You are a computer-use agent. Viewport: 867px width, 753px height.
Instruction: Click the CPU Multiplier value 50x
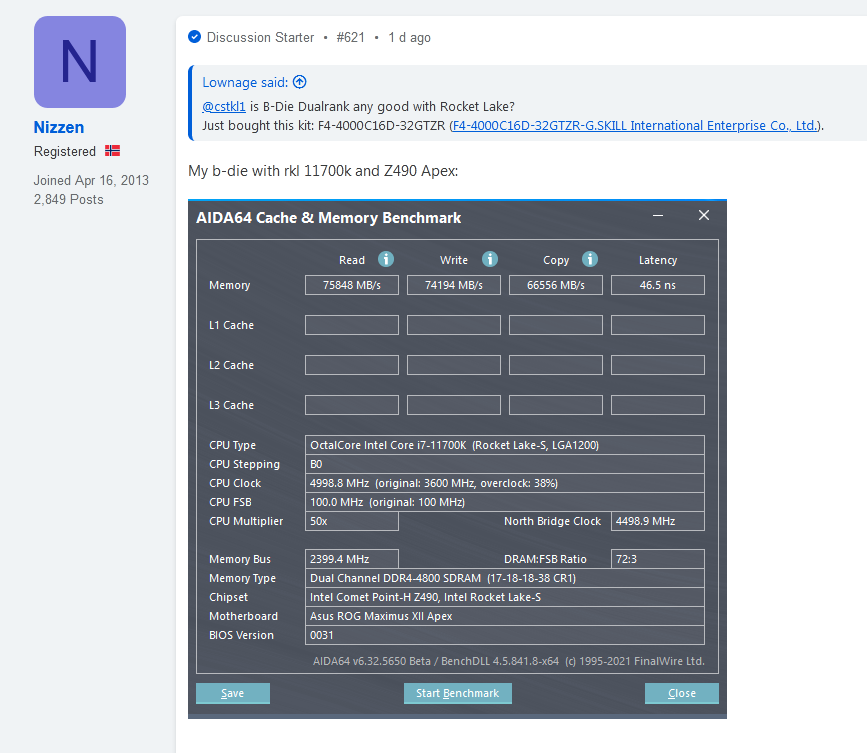tap(352, 521)
